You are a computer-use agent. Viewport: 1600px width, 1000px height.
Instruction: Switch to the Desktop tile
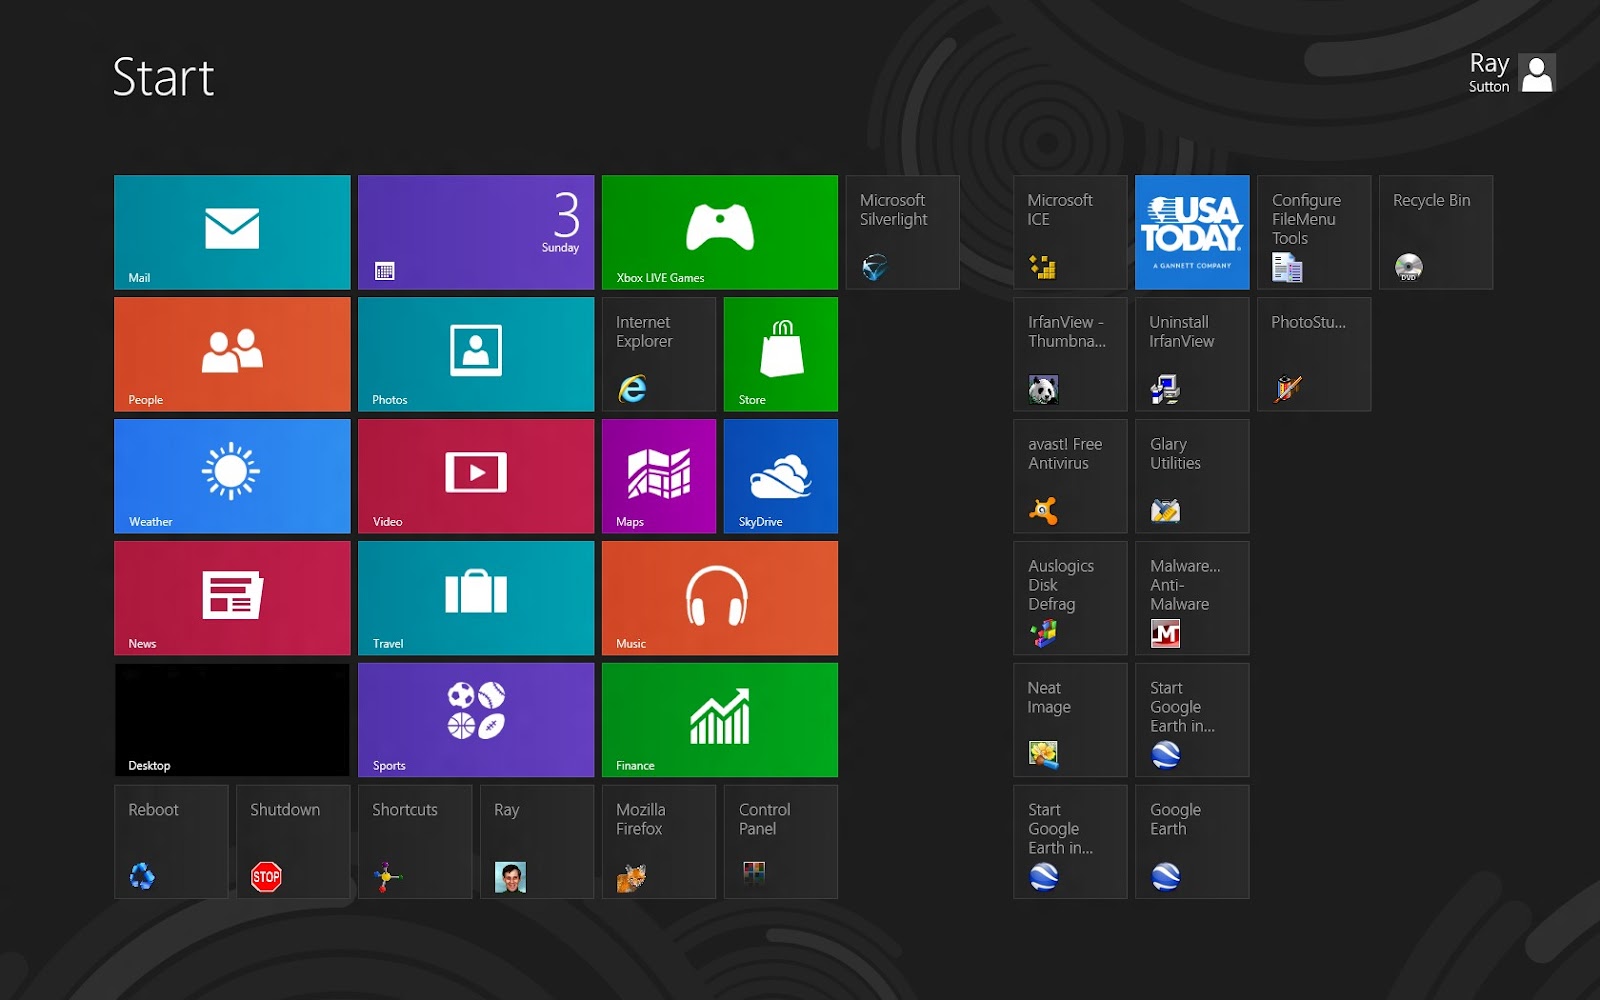point(232,721)
